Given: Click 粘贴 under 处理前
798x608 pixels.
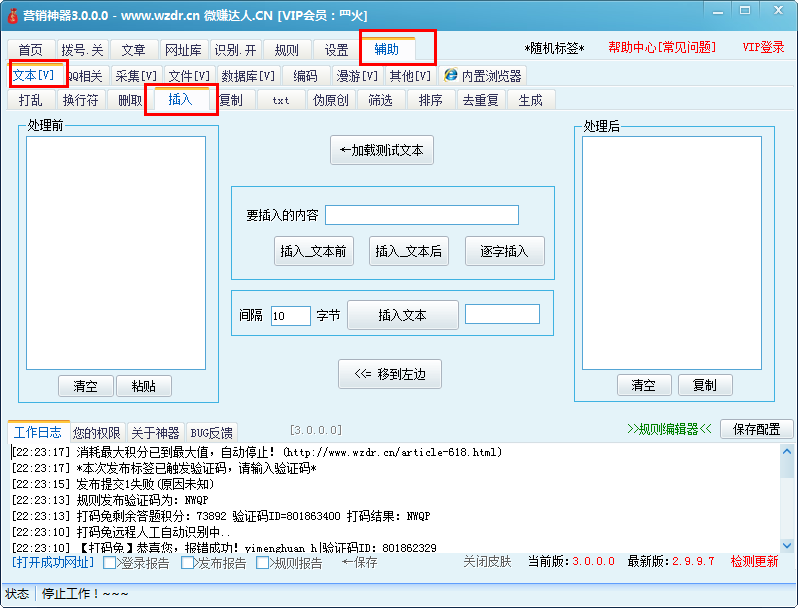Looking at the screenshot, I should pyautogui.click(x=144, y=386).
